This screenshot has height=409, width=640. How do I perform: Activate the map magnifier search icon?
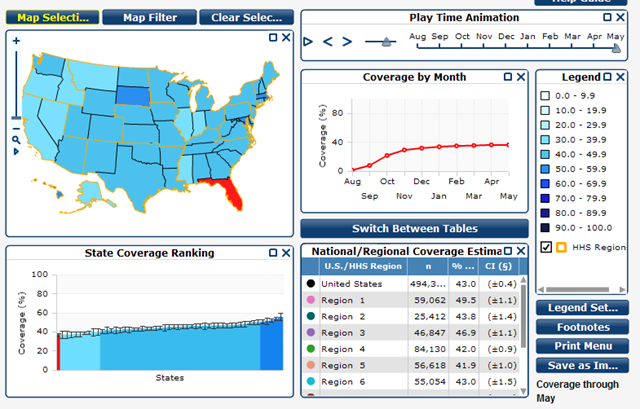(x=16, y=140)
